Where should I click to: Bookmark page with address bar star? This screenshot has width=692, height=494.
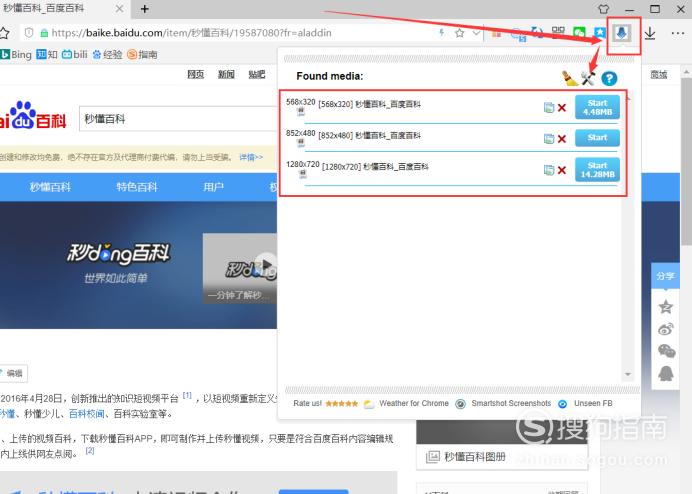[x=459, y=33]
